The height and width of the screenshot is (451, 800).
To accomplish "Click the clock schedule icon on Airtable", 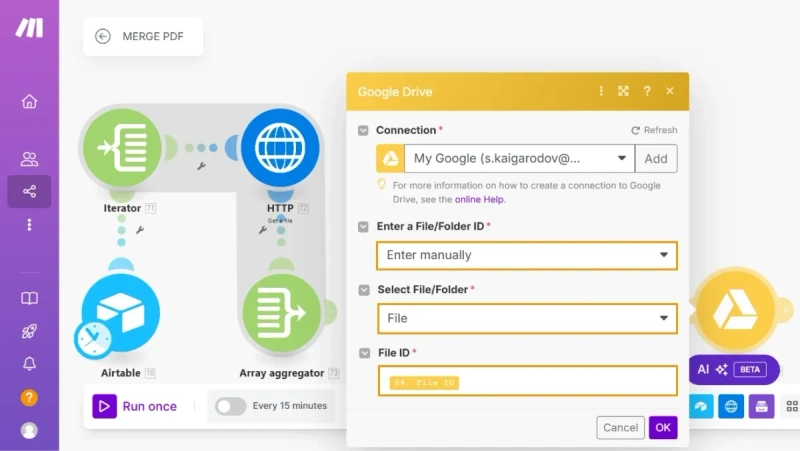I will point(93,338).
